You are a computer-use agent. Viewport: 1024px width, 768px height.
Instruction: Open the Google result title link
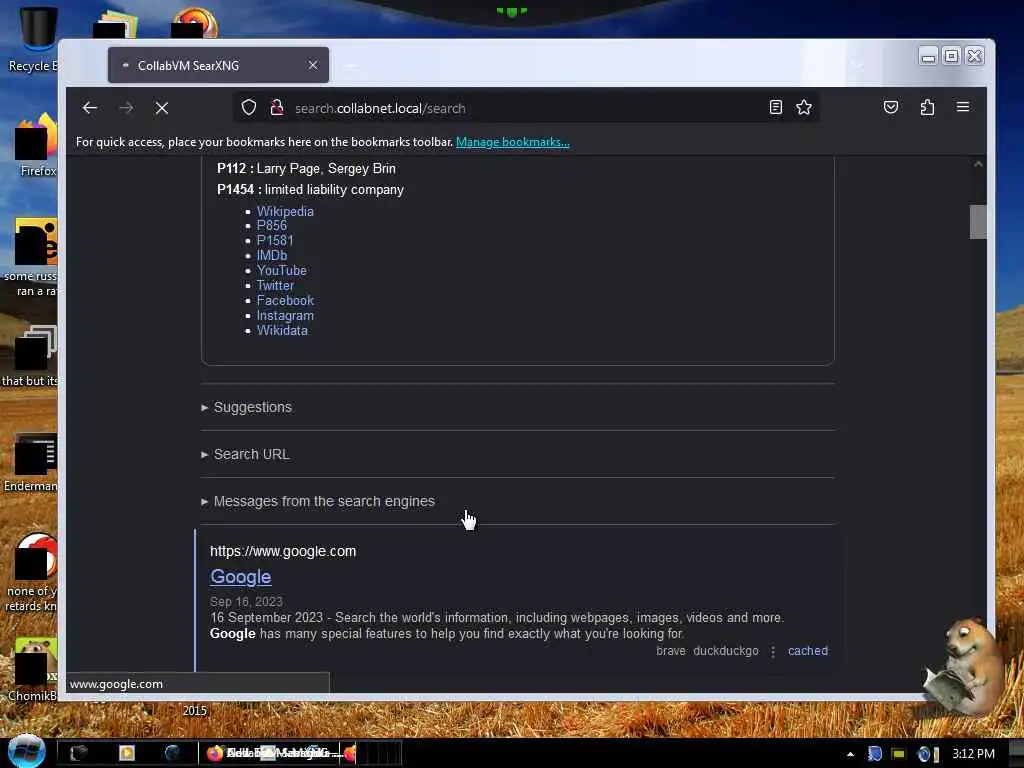240,577
